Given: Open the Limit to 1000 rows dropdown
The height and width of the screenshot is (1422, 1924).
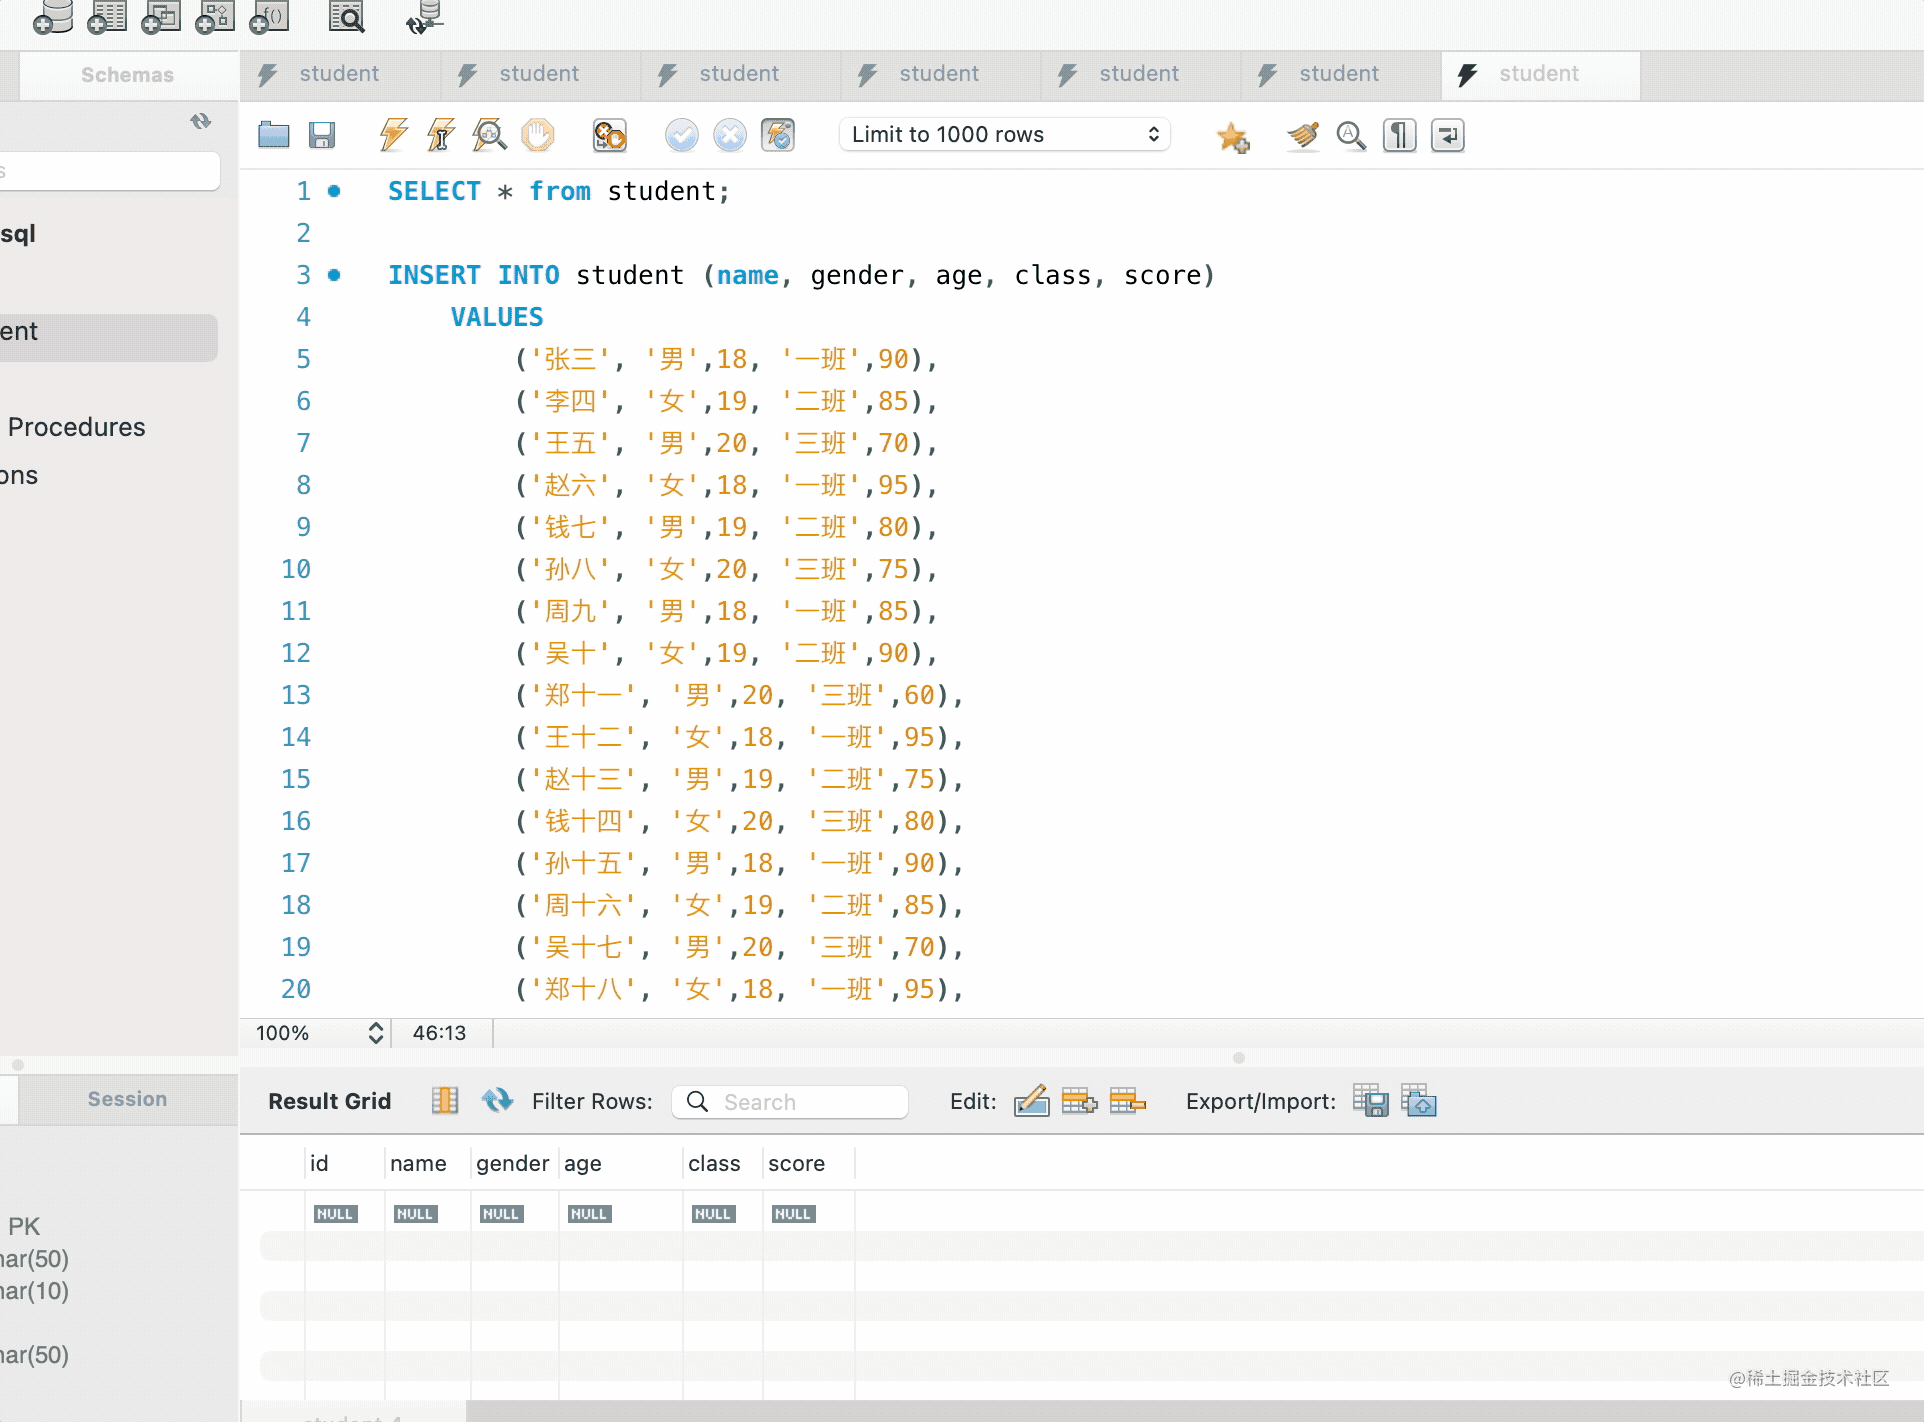Looking at the screenshot, I should (x=1004, y=135).
